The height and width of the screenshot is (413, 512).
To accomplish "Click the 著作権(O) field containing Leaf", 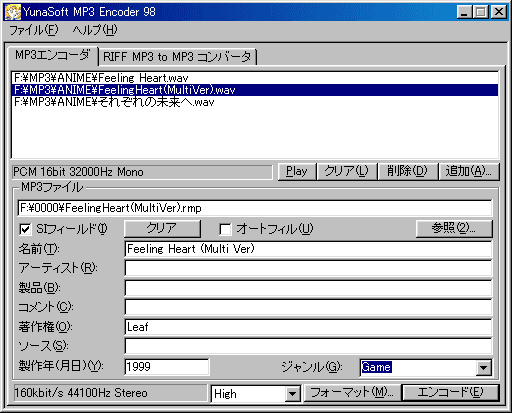I will click(308, 327).
